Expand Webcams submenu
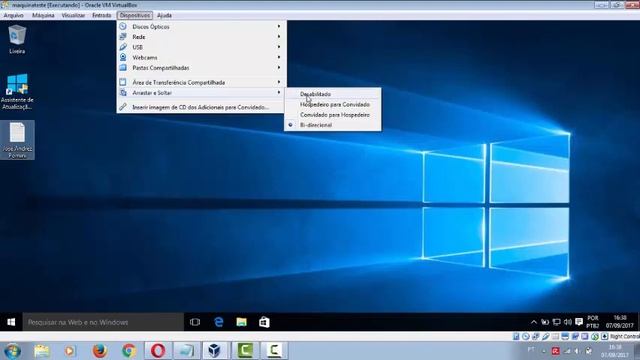Image resolution: width=640 pixels, height=360 pixels. (x=202, y=58)
